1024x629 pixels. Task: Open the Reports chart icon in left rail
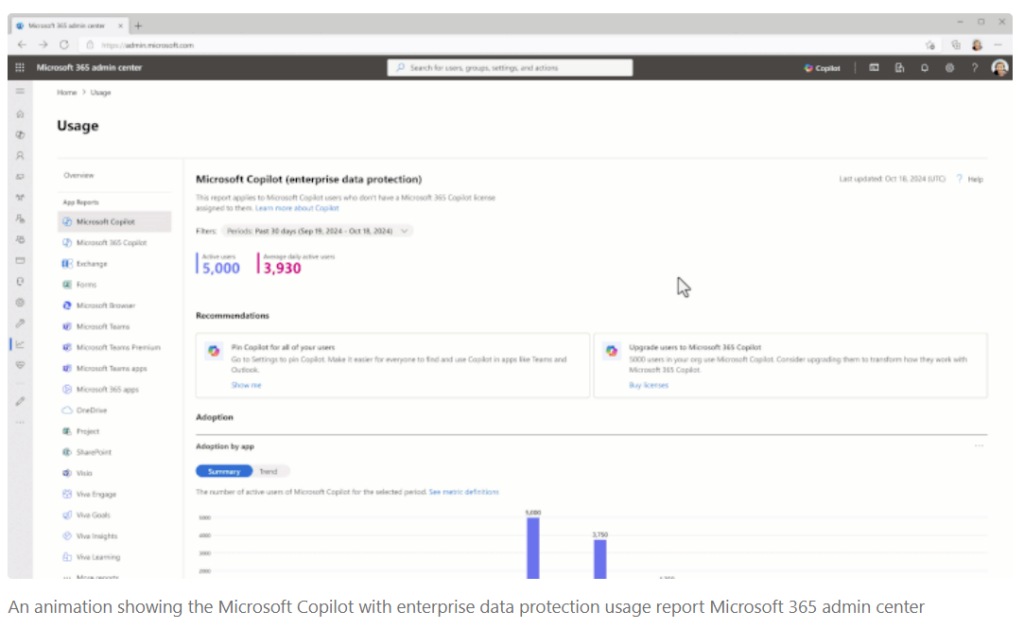click(20, 344)
